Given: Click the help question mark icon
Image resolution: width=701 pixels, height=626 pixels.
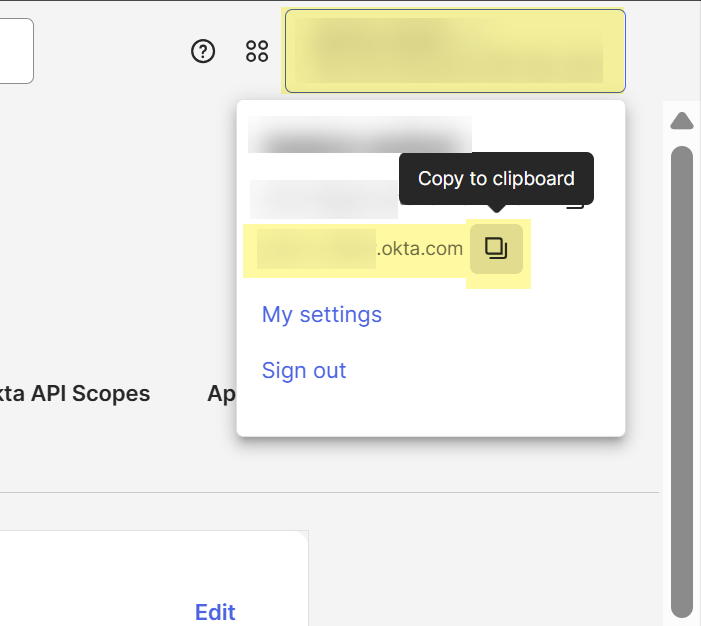Looking at the screenshot, I should (x=203, y=51).
